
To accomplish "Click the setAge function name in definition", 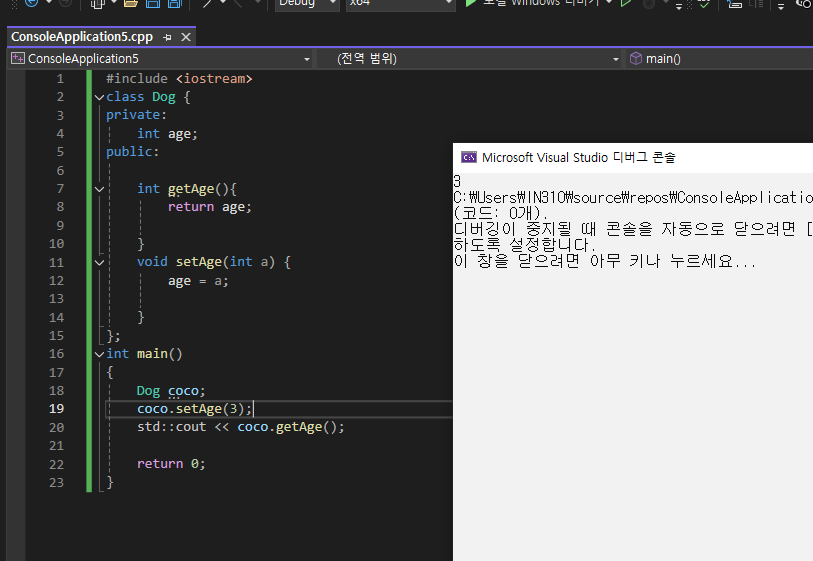I will point(199,262).
